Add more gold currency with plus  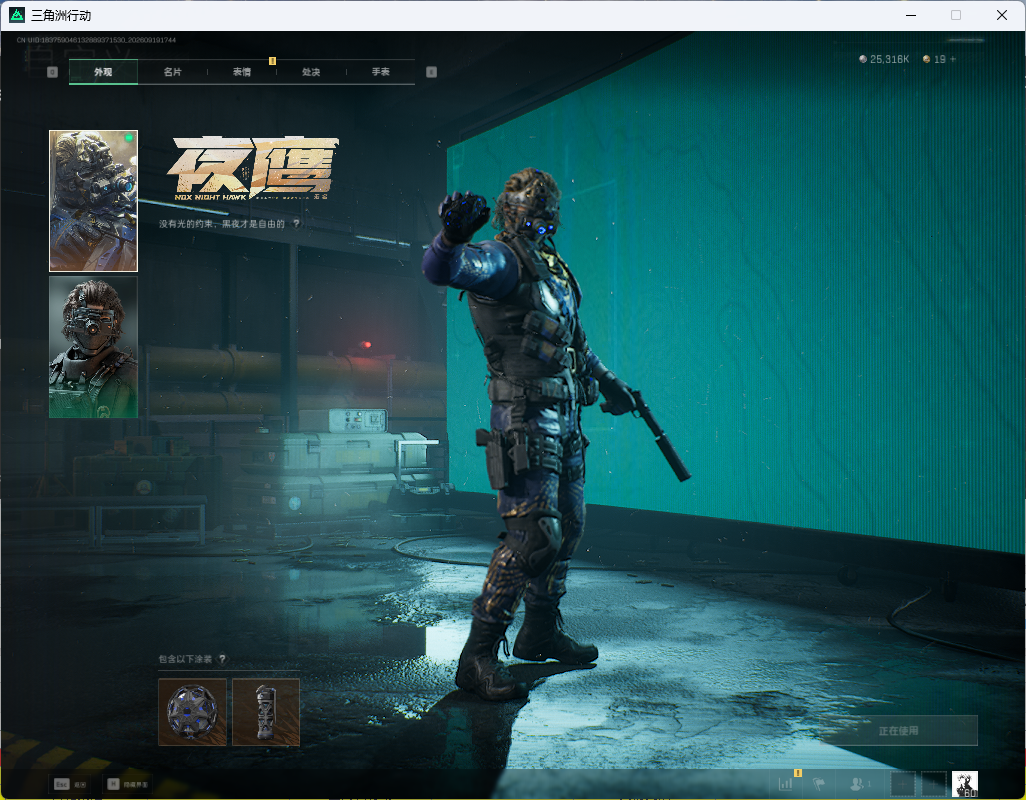click(953, 59)
